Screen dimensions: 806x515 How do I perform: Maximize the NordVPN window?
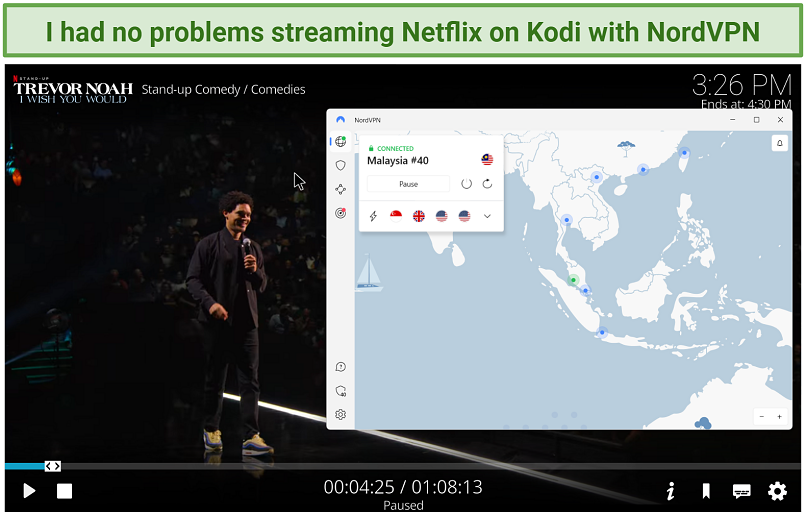point(756,120)
